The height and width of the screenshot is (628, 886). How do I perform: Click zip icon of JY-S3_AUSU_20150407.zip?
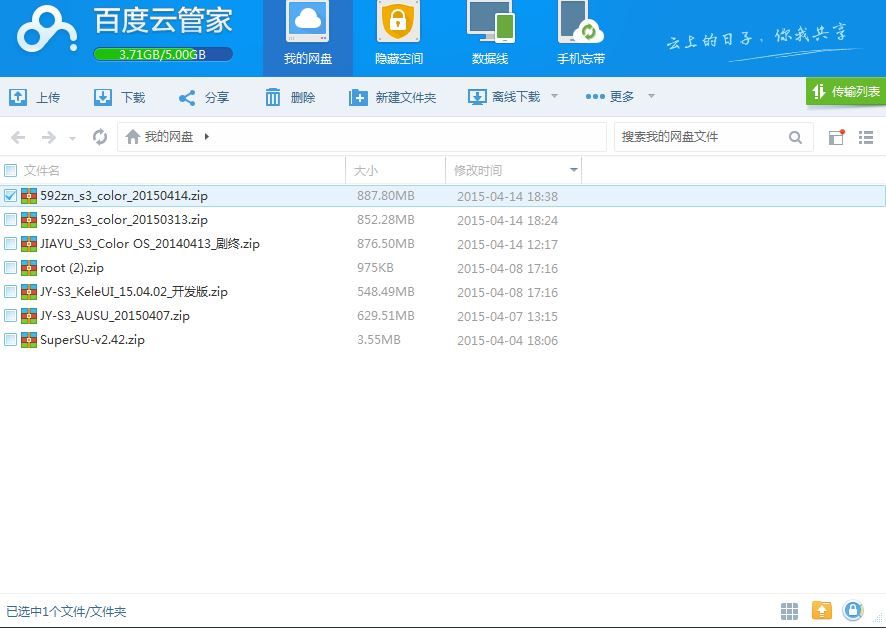pos(29,315)
